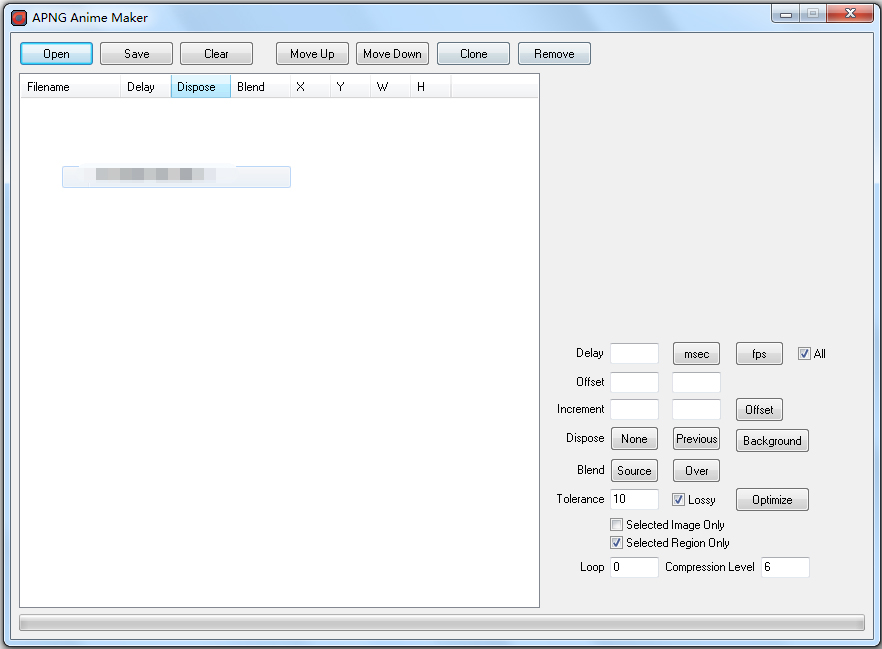This screenshot has height=649, width=882.
Task: Click the Compression Level input field
Action: coord(785,567)
